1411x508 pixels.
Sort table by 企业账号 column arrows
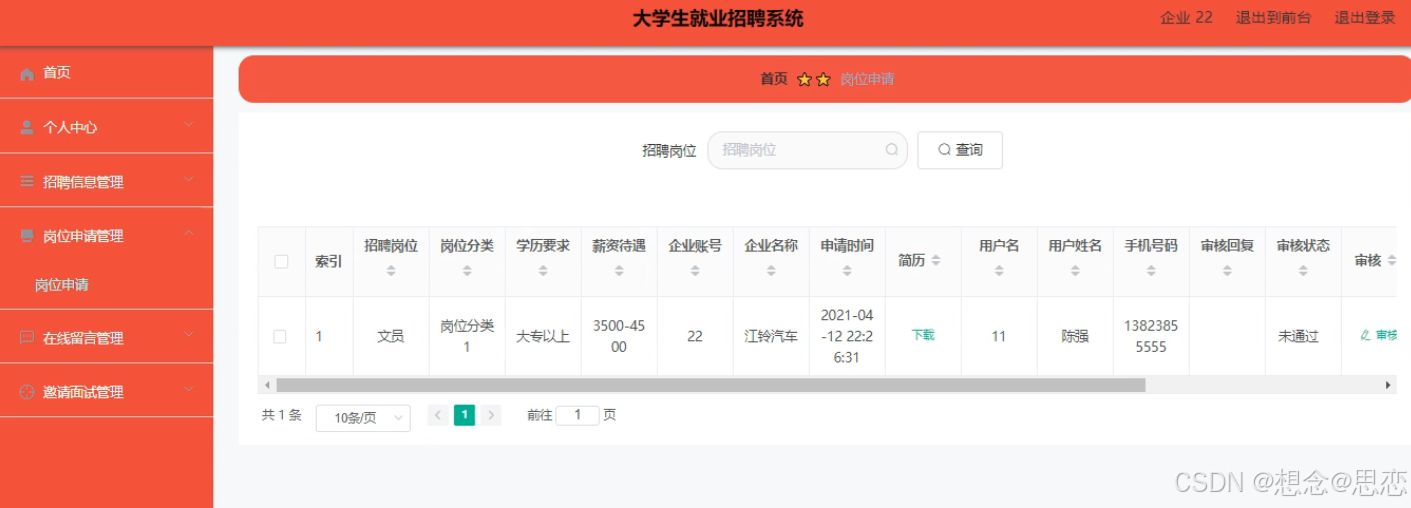tap(695, 271)
